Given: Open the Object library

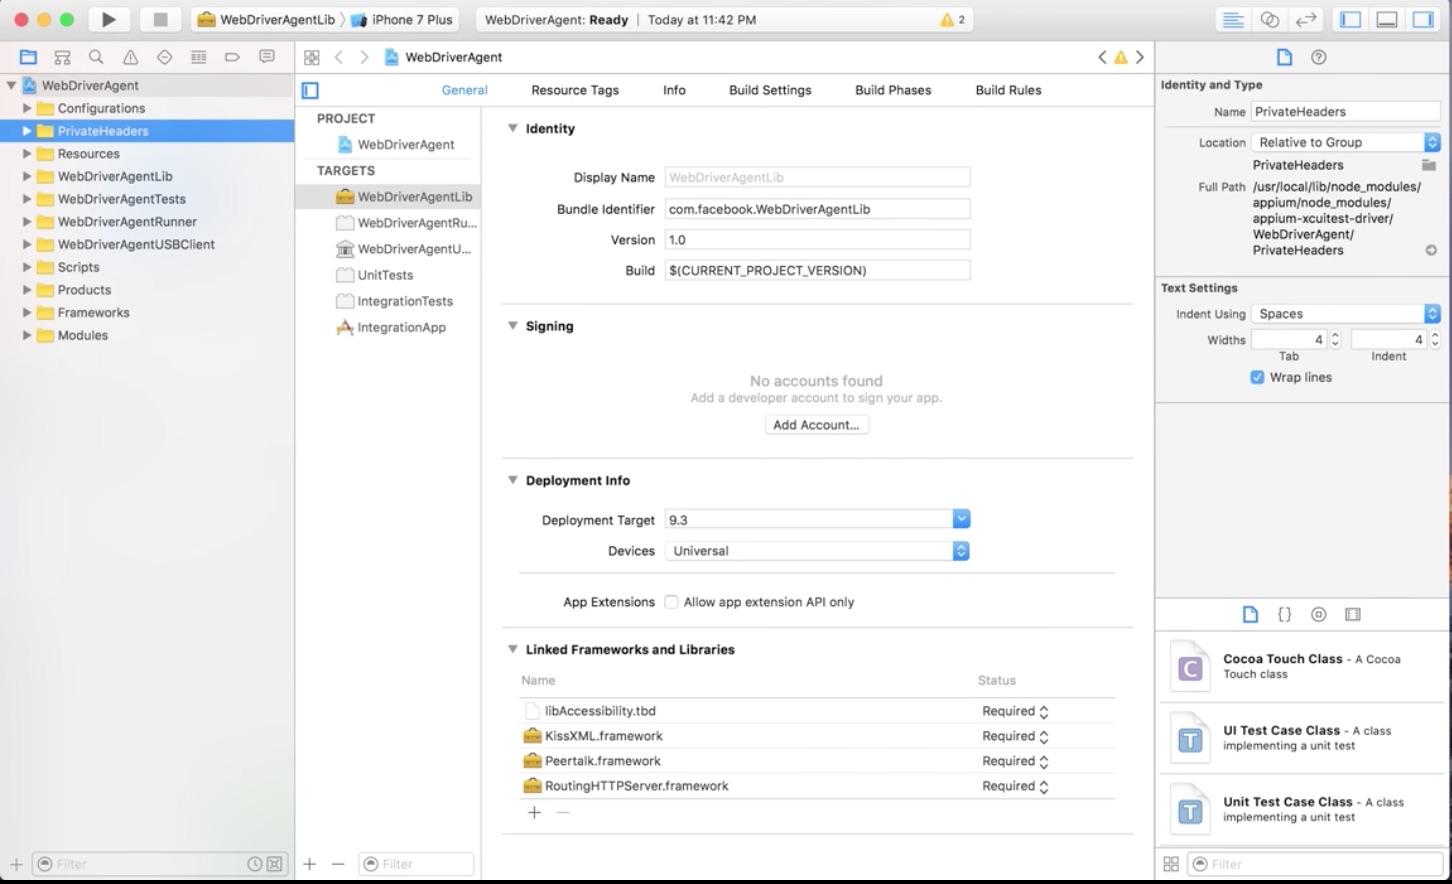Looking at the screenshot, I should pyautogui.click(x=1319, y=614).
